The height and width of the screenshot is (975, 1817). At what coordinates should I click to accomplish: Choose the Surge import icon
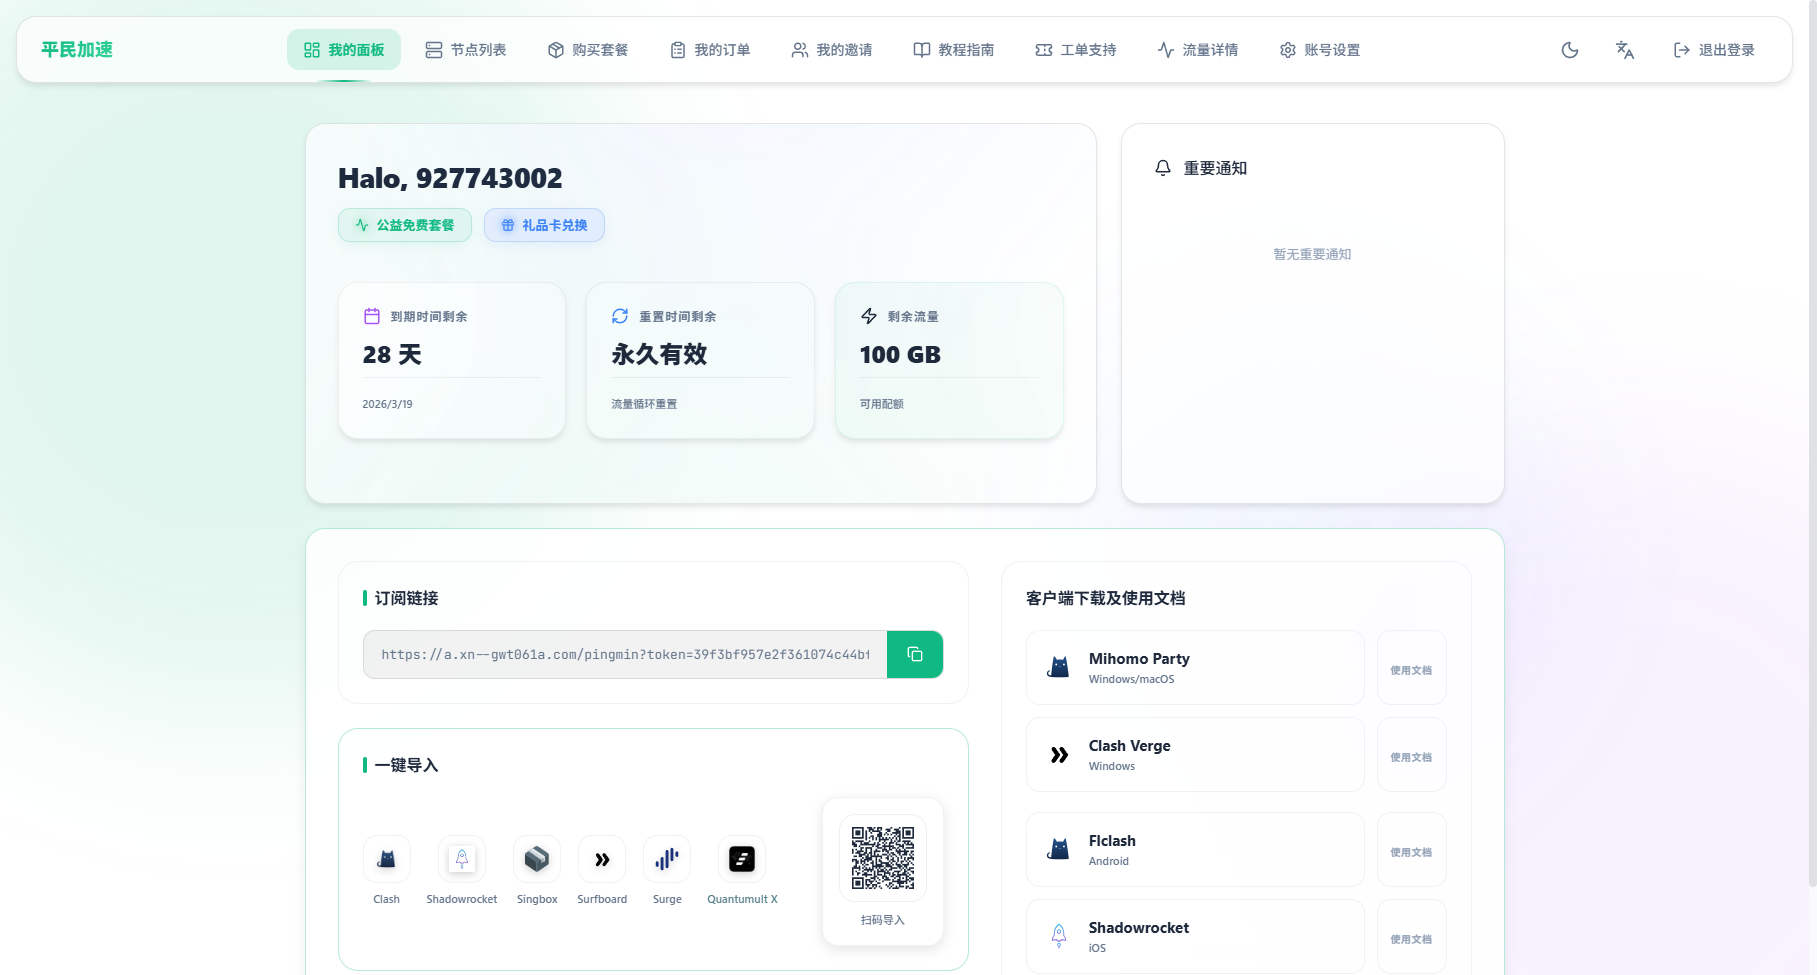click(667, 859)
